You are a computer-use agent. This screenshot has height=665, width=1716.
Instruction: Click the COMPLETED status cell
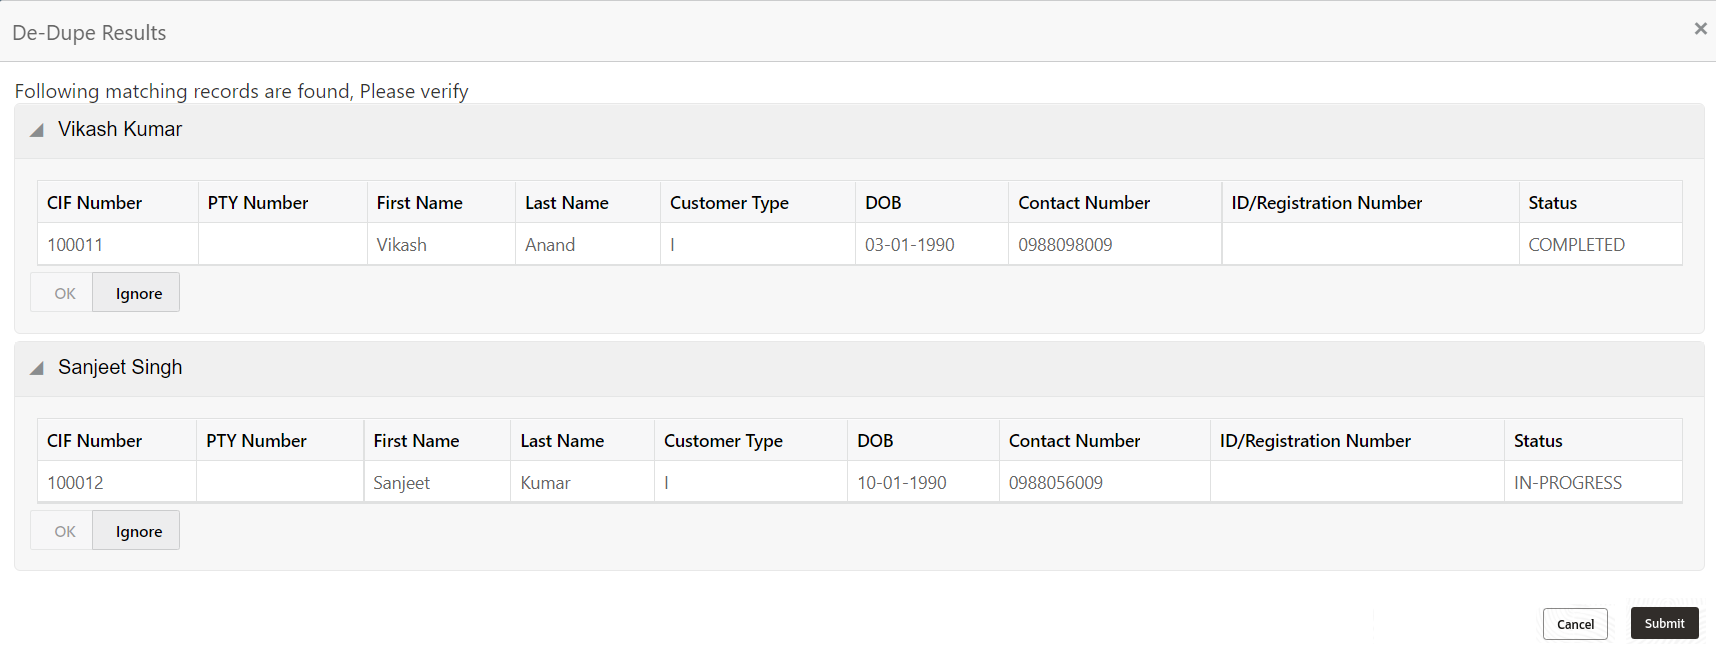pos(1576,245)
